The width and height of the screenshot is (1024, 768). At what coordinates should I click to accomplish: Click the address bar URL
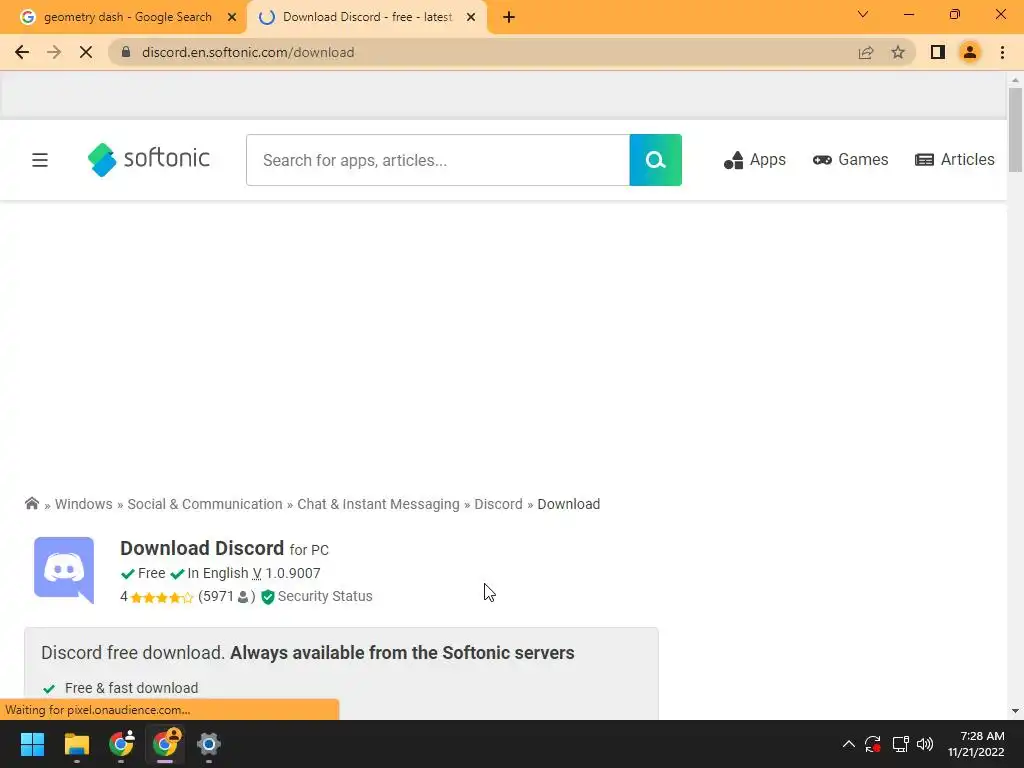[248, 52]
